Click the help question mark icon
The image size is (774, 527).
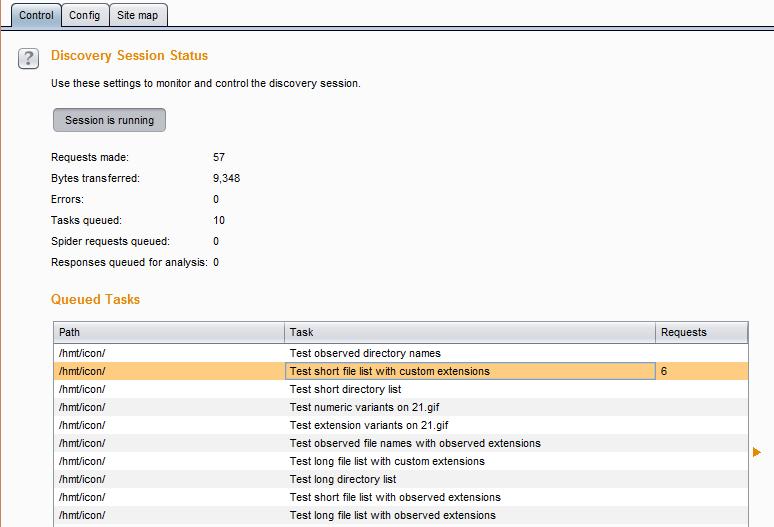(28, 59)
